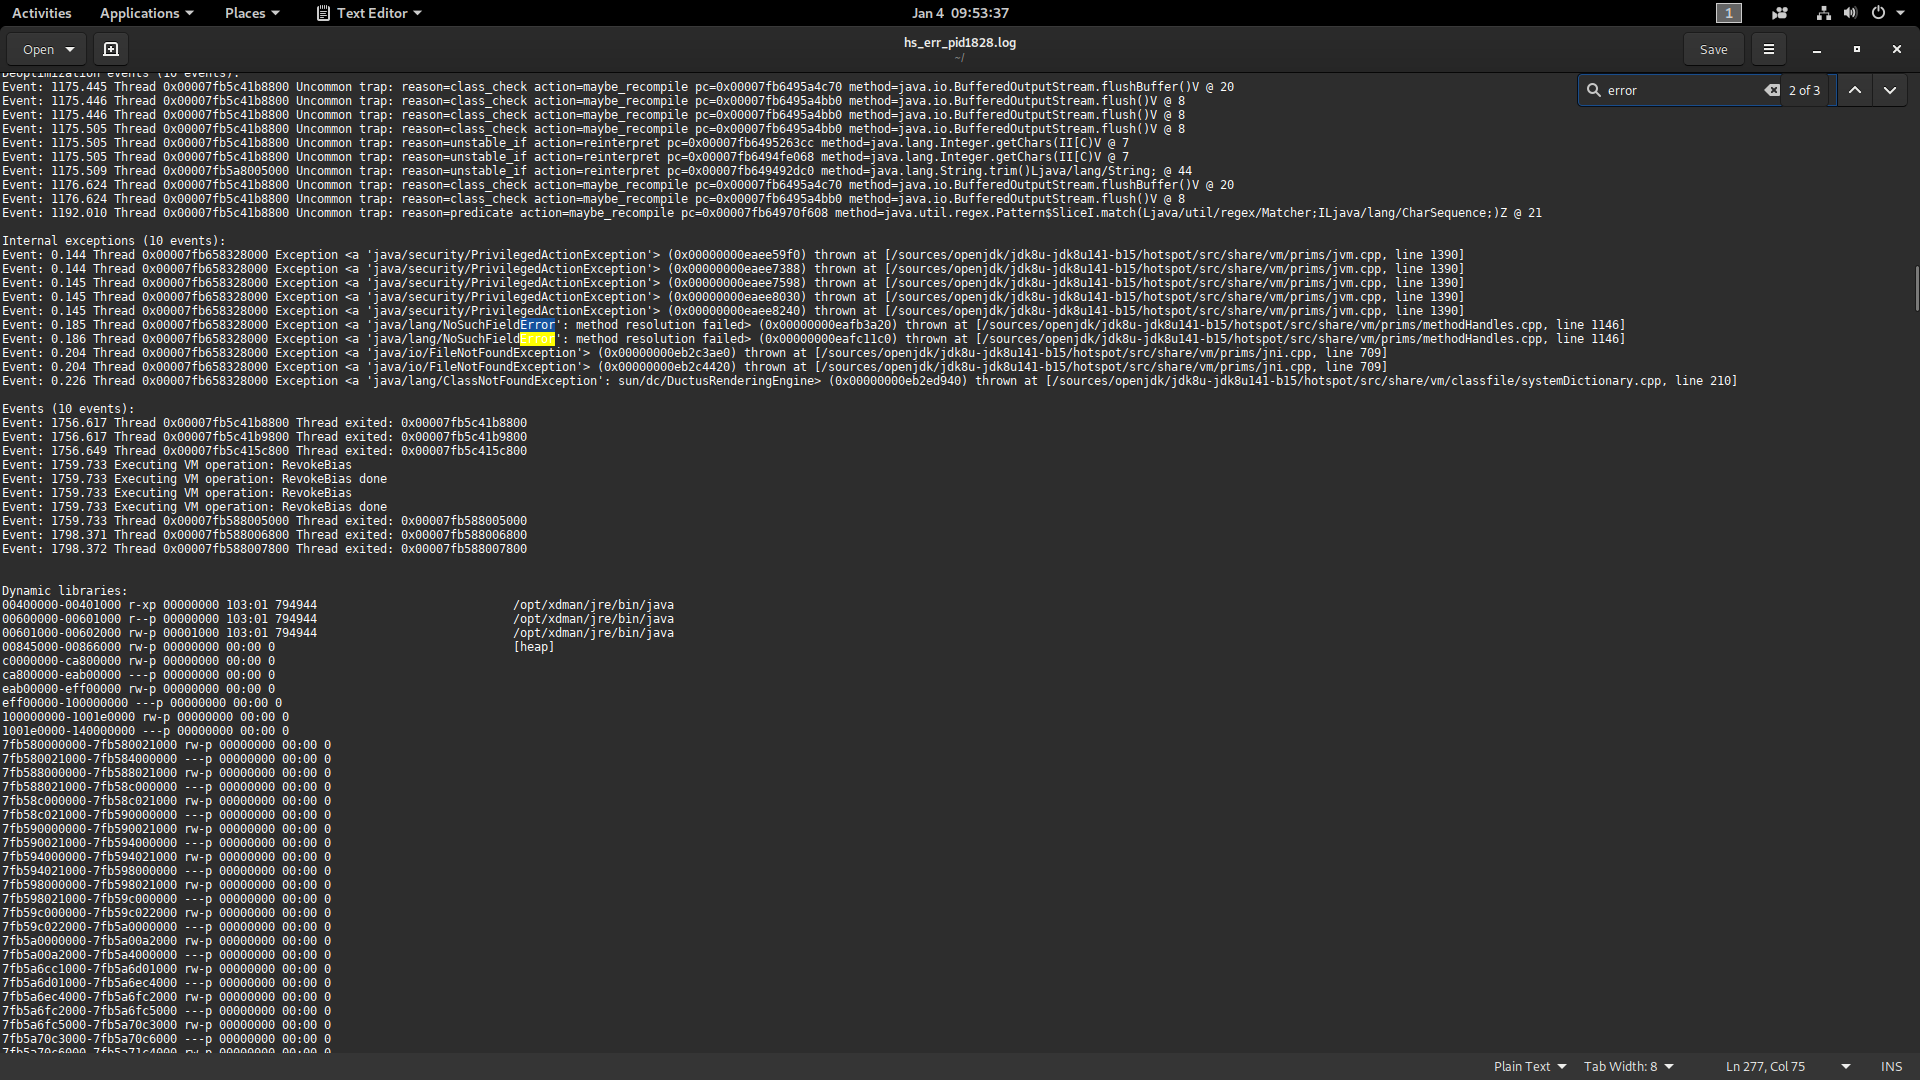Clear the search field text
This screenshot has height=1080, width=1920.
point(1771,90)
